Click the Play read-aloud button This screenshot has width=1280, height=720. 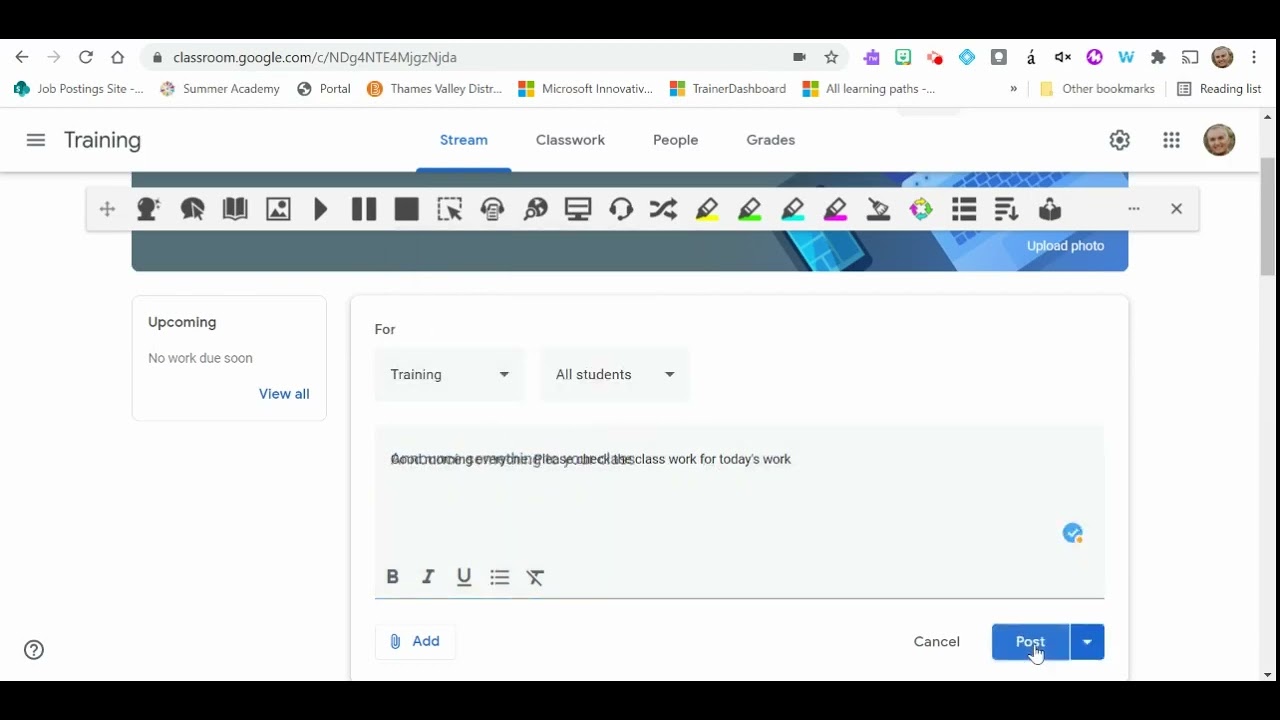(321, 209)
